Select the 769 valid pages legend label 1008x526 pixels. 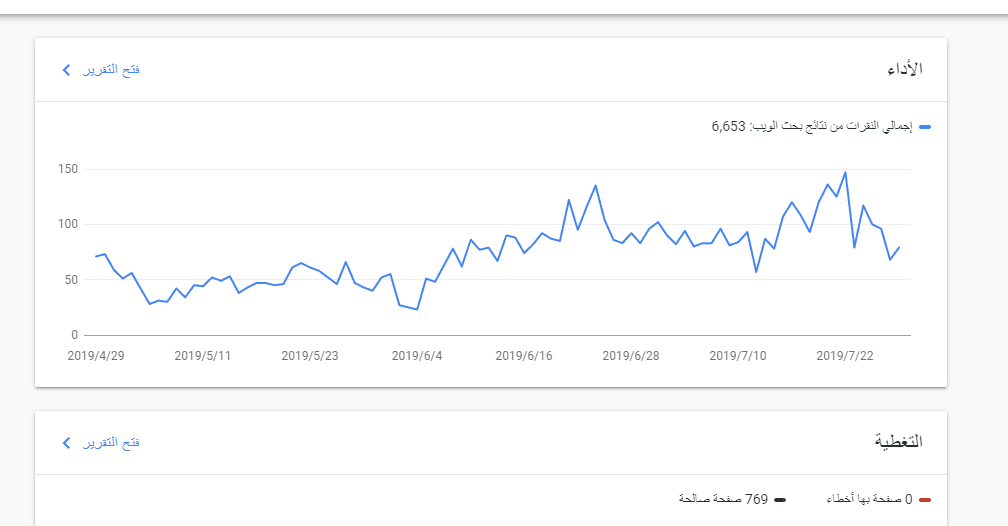pyautogui.click(x=724, y=499)
